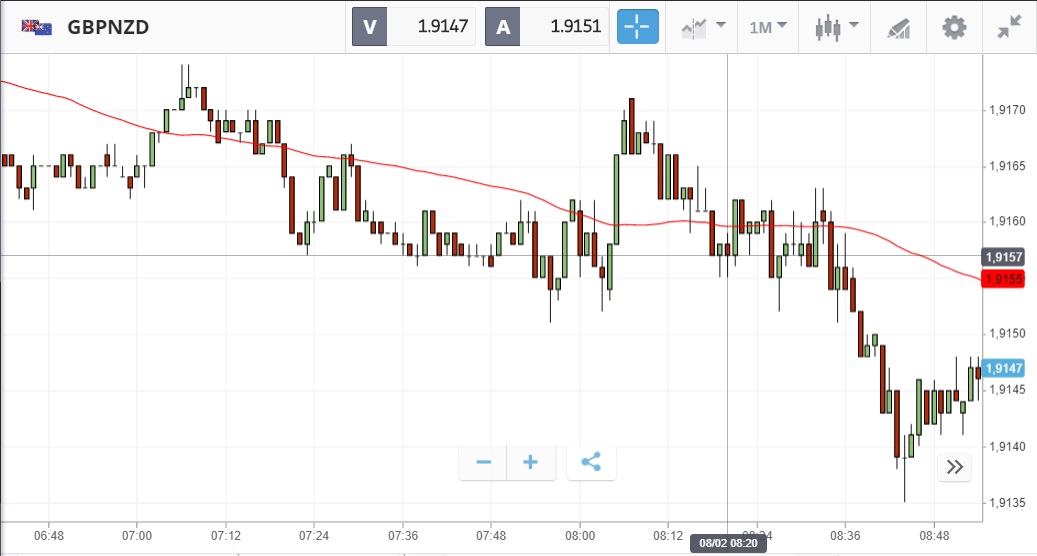Viewport: 1037px width, 556px height.
Task: Select the drawing tools icon
Action: click(x=898, y=28)
